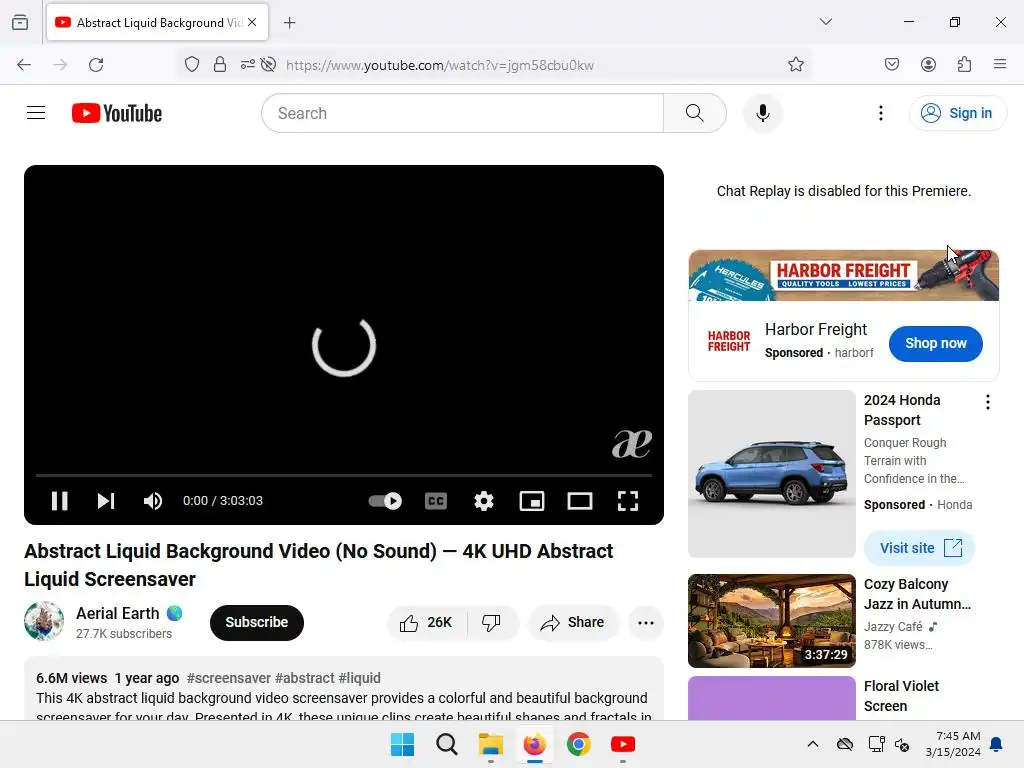Click Shop now Harbor Freight button
The height and width of the screenshot is (768, 1024).
[x=935, y=344]
